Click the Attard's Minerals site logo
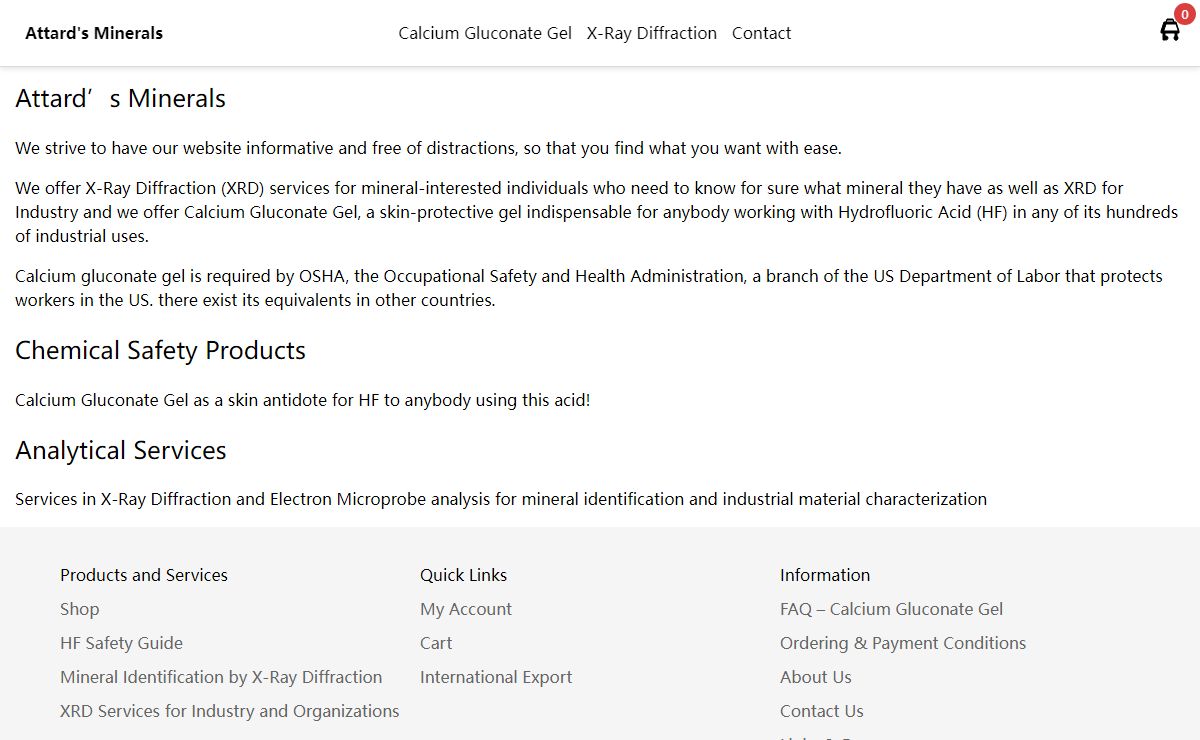1200x740 pixels. [x=94, y=33]
